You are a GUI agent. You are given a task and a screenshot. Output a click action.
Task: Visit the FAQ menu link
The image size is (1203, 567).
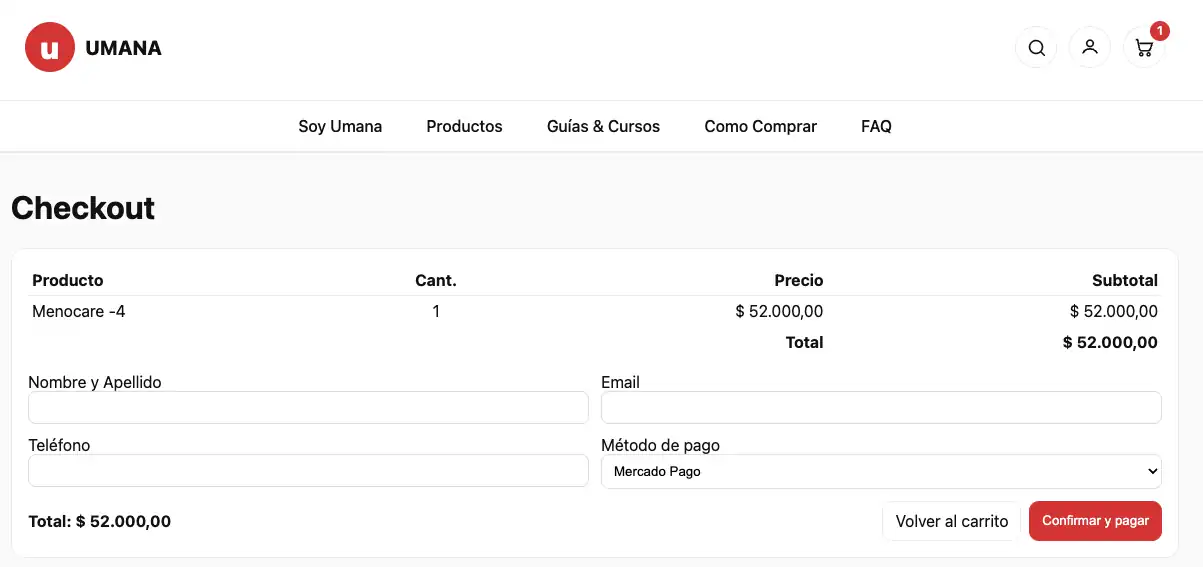pyautogui.click(x=876, y=126)
